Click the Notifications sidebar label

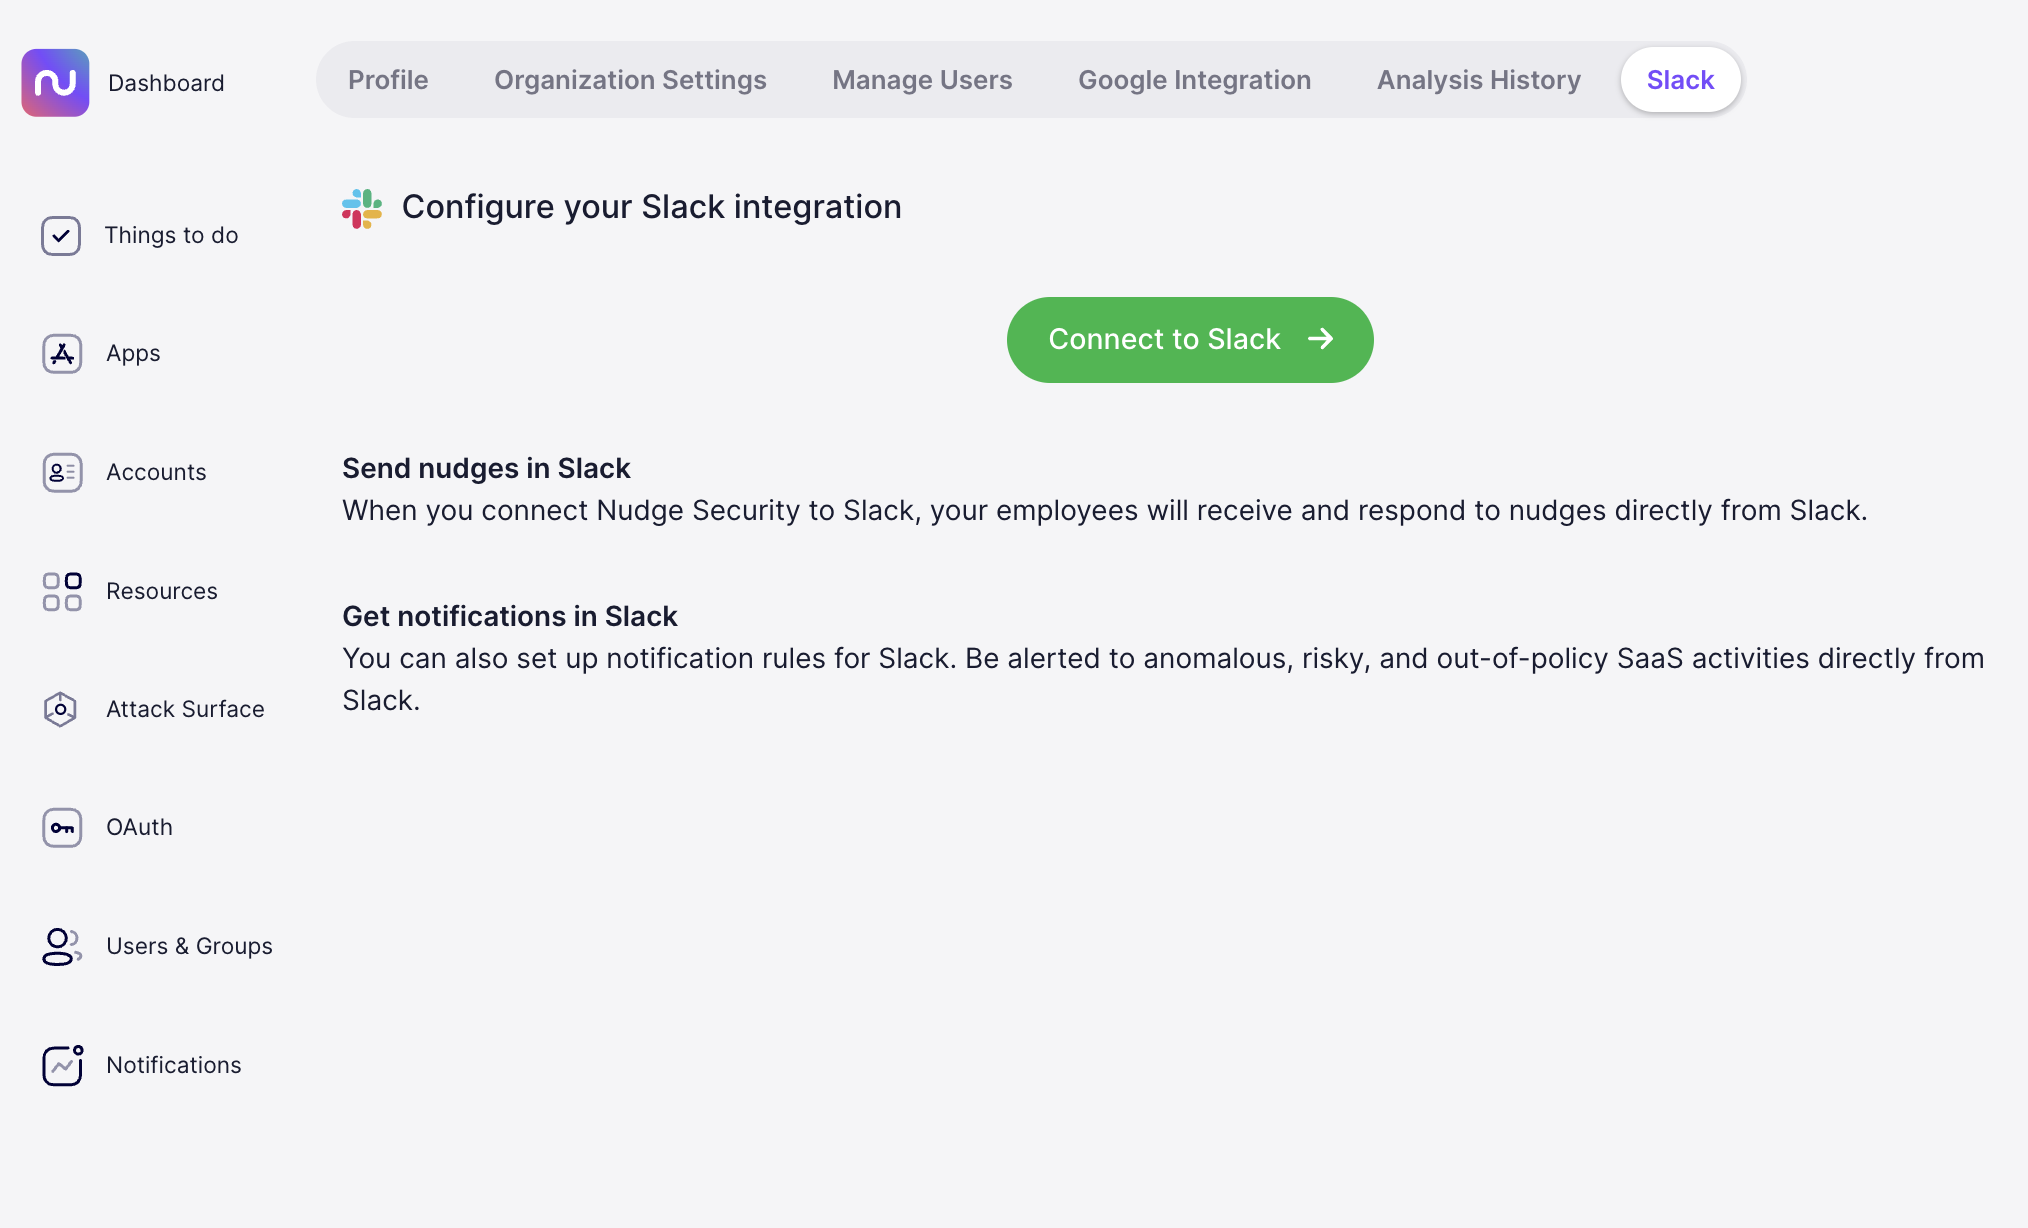click(x=174, y=1065)
